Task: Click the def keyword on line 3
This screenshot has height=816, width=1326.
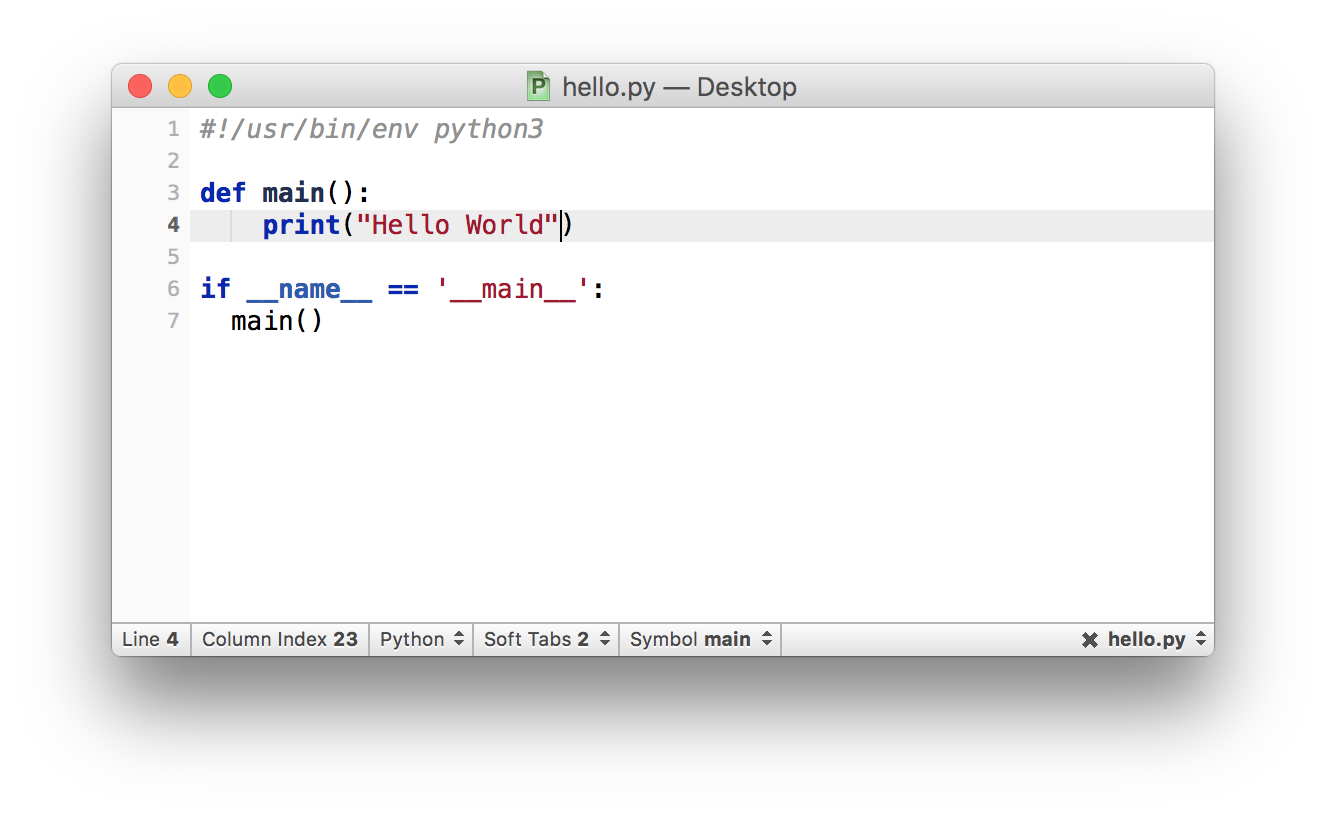Action: point(222,192)
